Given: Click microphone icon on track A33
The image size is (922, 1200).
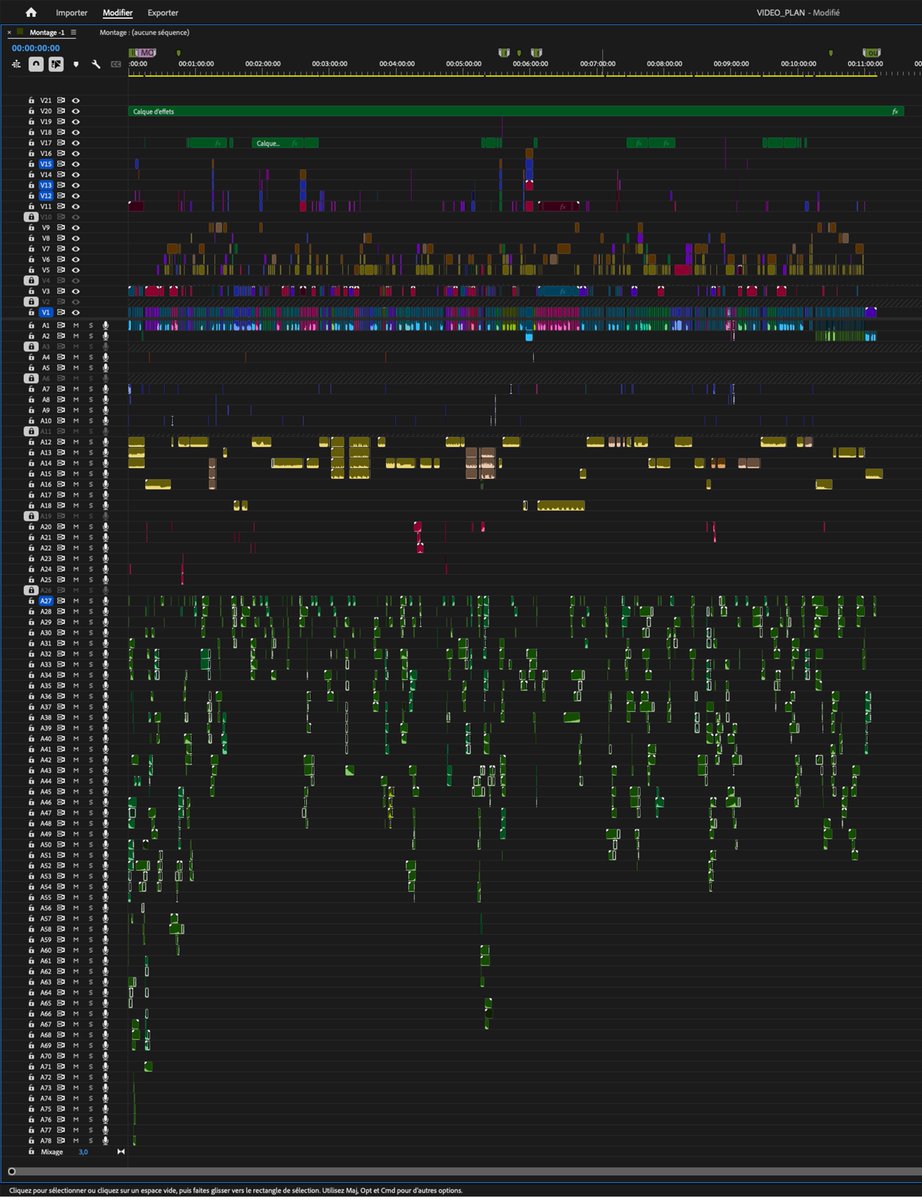Looking at the screenshot, I should [105, 664].
